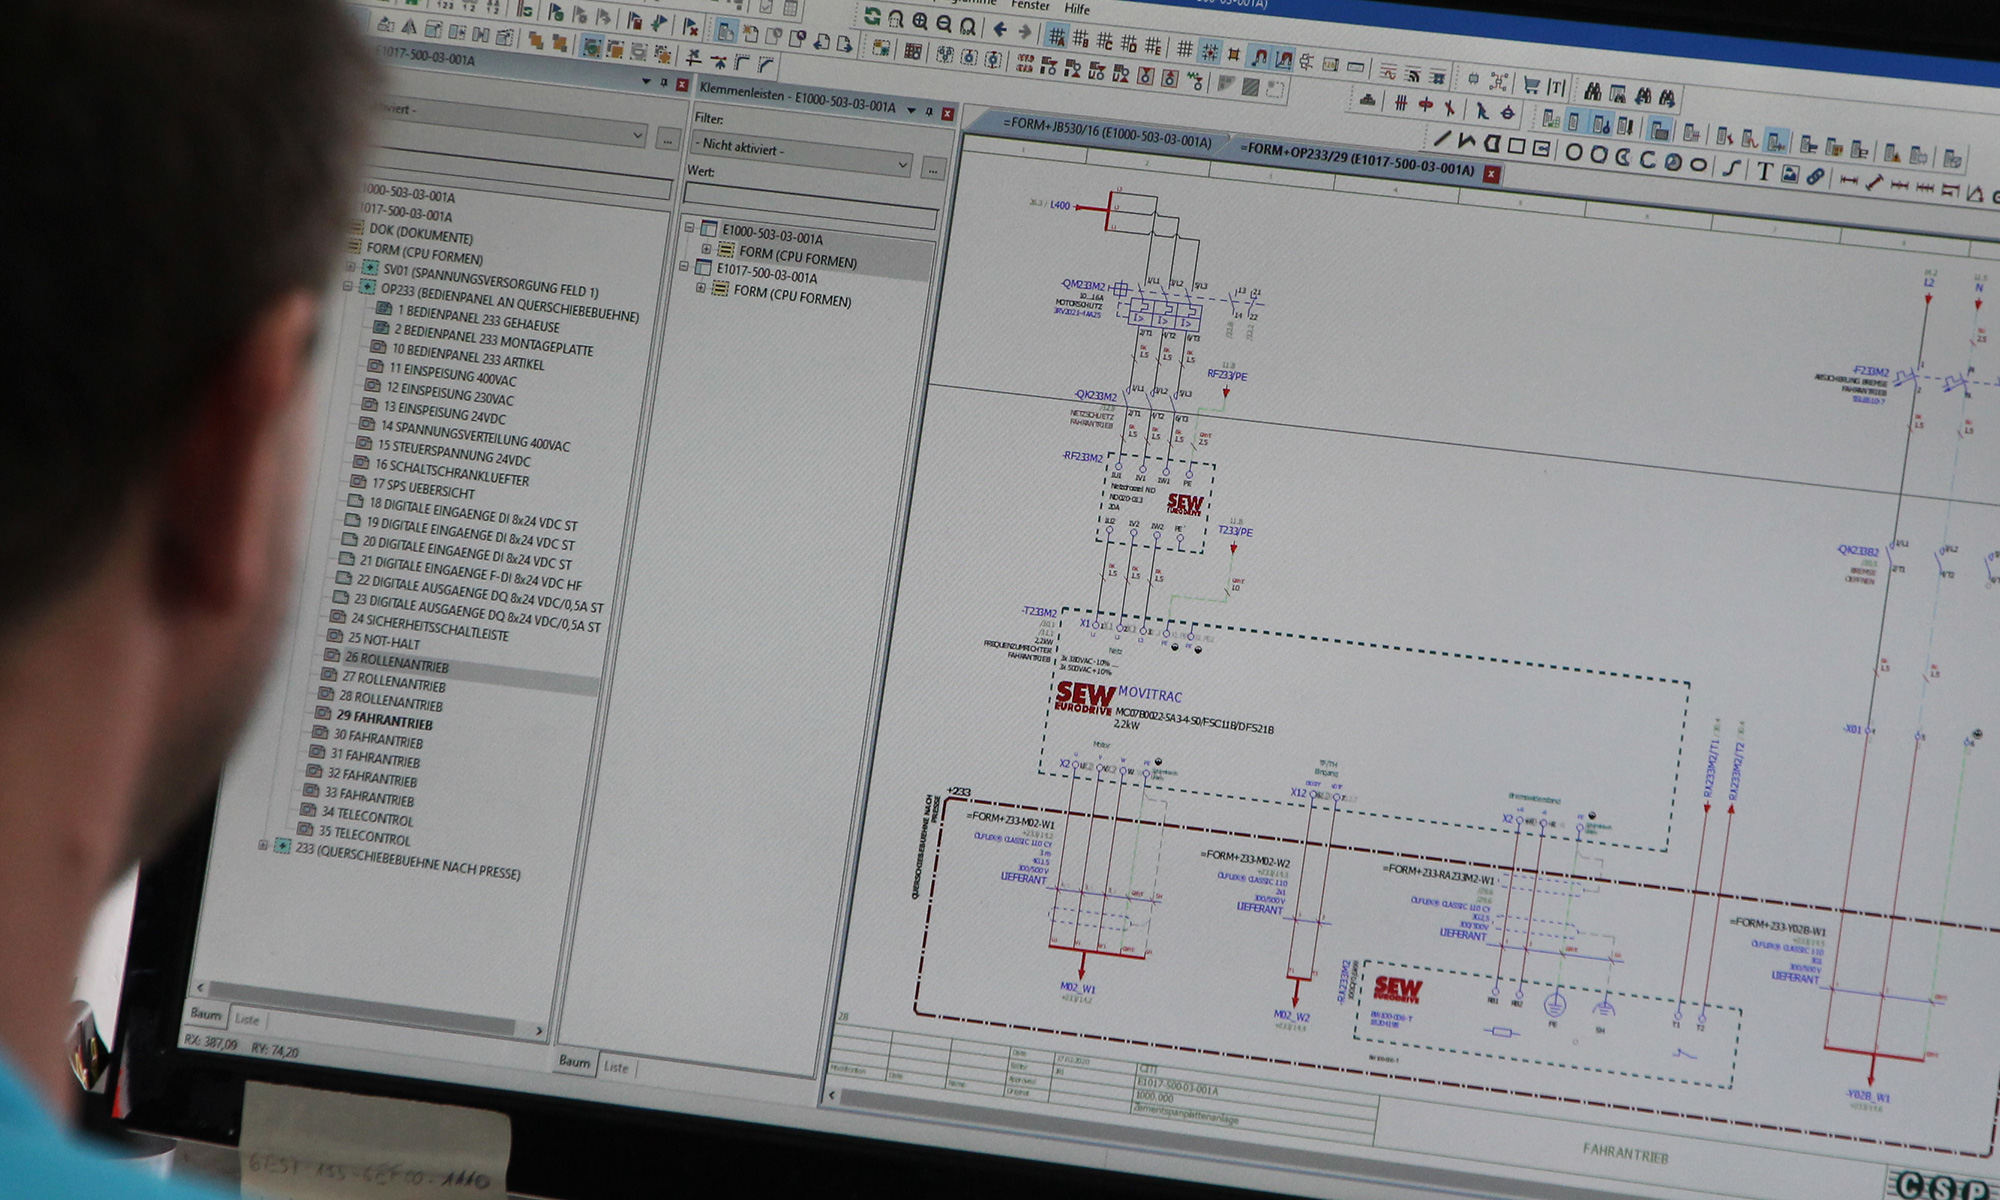Select the rectangle drawing tool
Screen dimensions: 2000x1200
click(1516, 147)
